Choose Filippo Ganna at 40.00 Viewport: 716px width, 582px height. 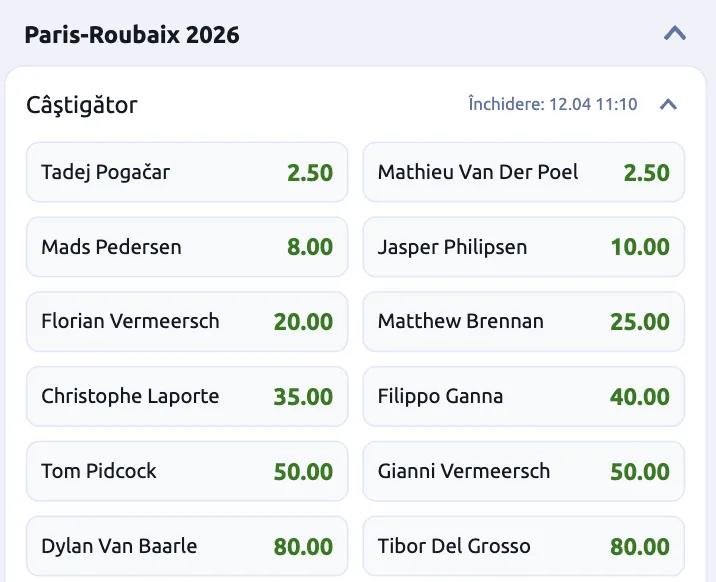(x=523, y=397)
